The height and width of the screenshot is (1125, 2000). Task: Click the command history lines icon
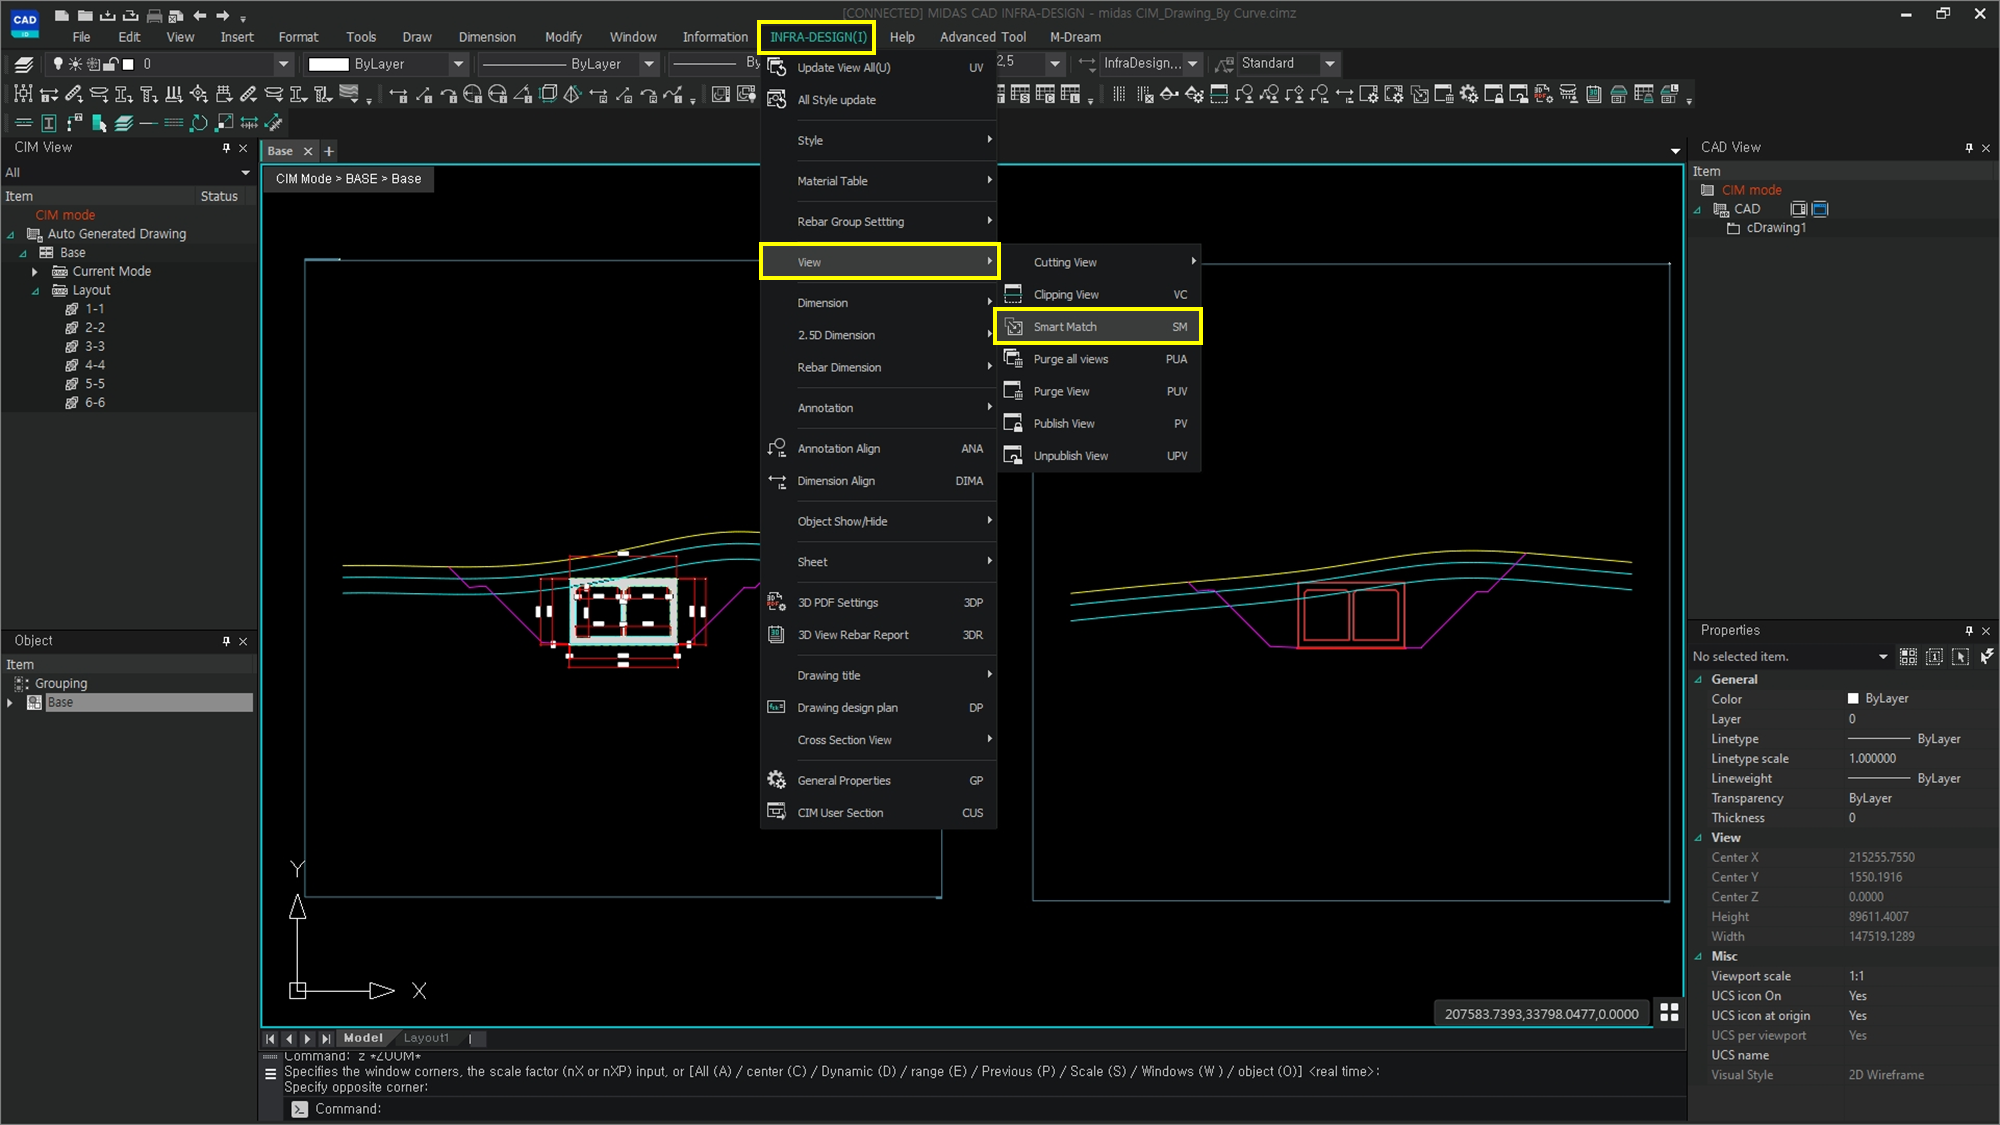click(x=270, y=1074)
